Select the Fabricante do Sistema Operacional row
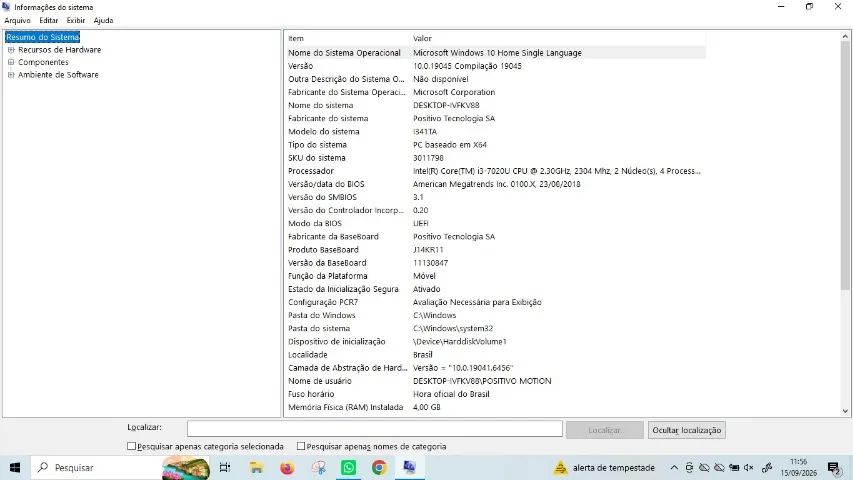853x480 pixels. pyautogui.click(x=495, y=92)
